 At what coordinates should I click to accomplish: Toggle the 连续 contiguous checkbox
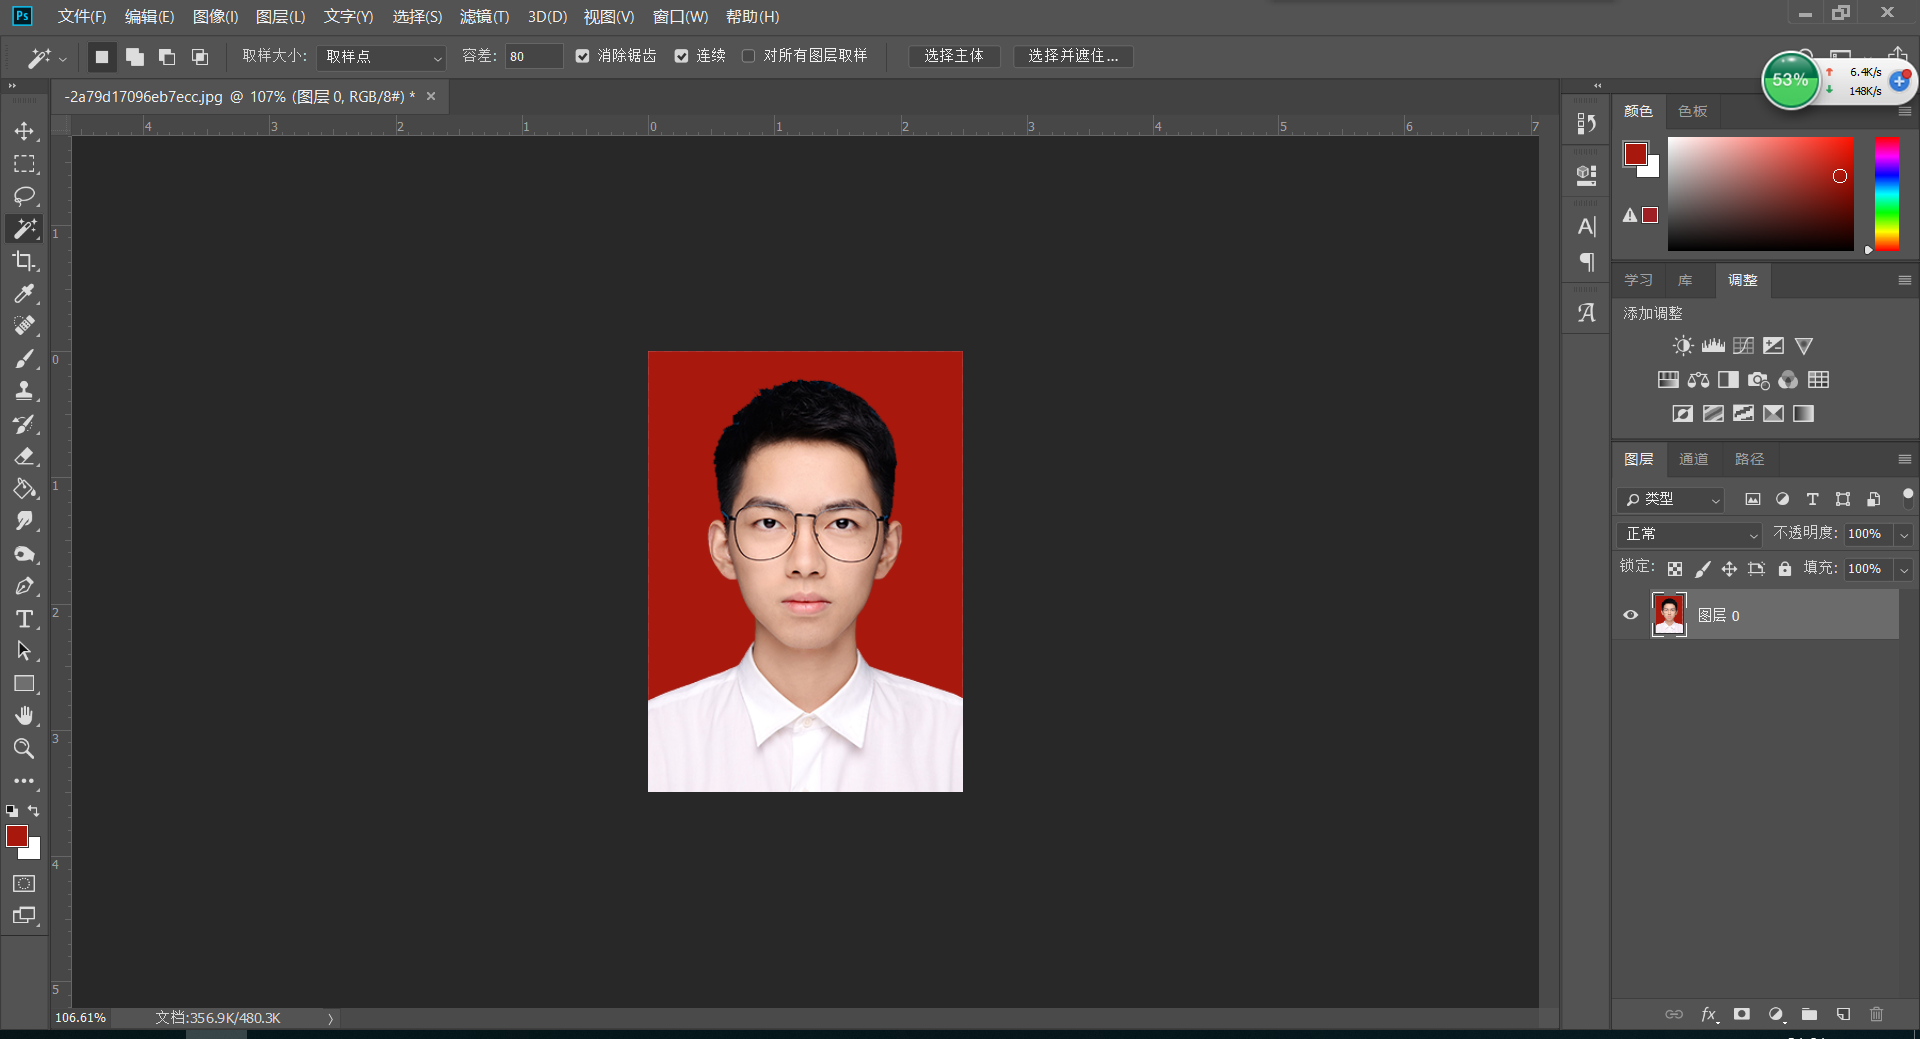[682, 56]
